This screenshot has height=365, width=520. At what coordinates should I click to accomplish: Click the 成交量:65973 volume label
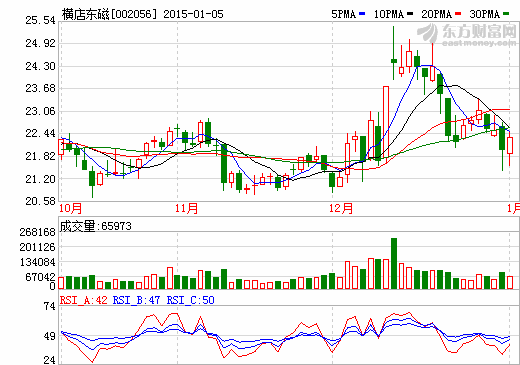(x=95, y=226)
